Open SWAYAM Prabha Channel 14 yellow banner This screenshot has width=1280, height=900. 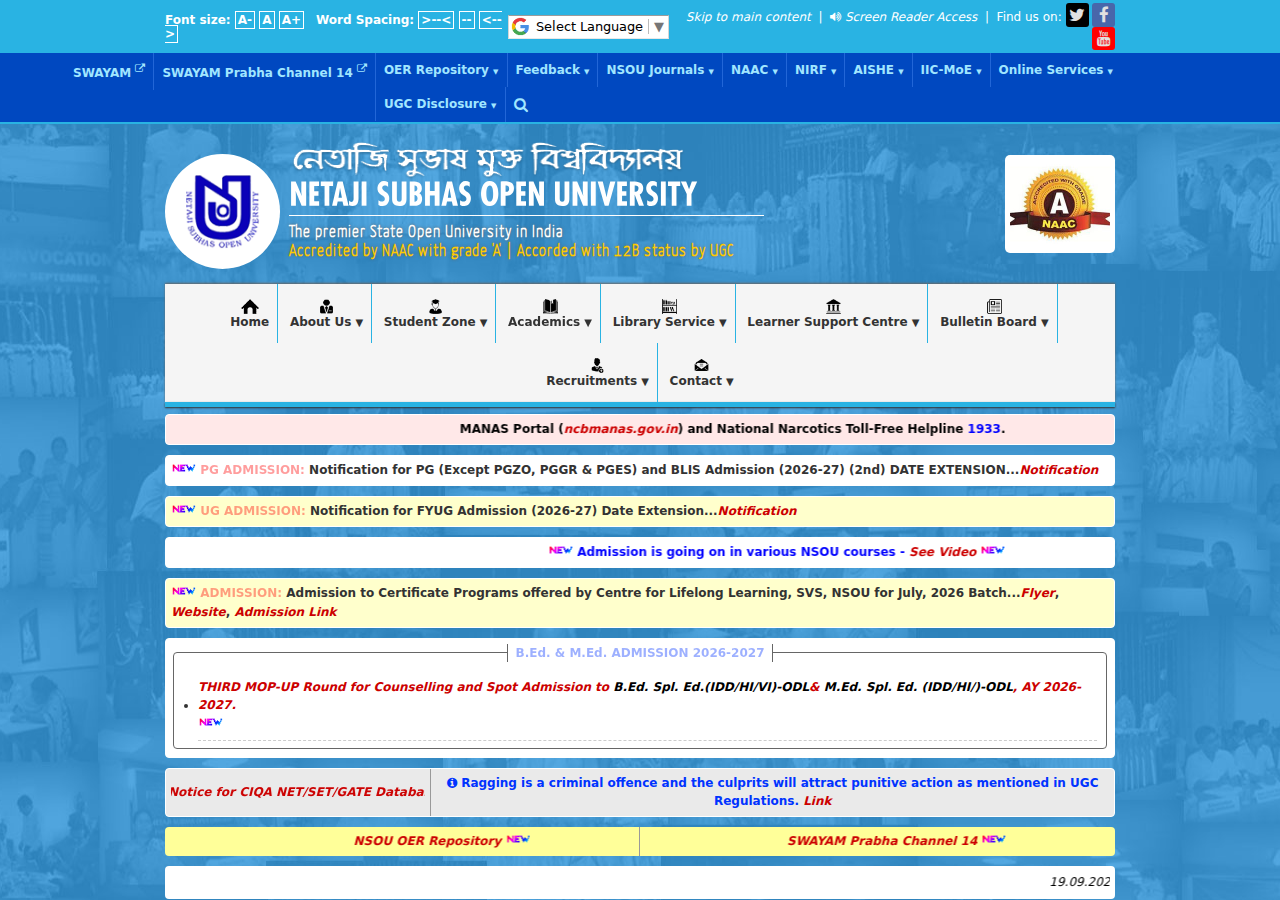click(x=883, y=841)
